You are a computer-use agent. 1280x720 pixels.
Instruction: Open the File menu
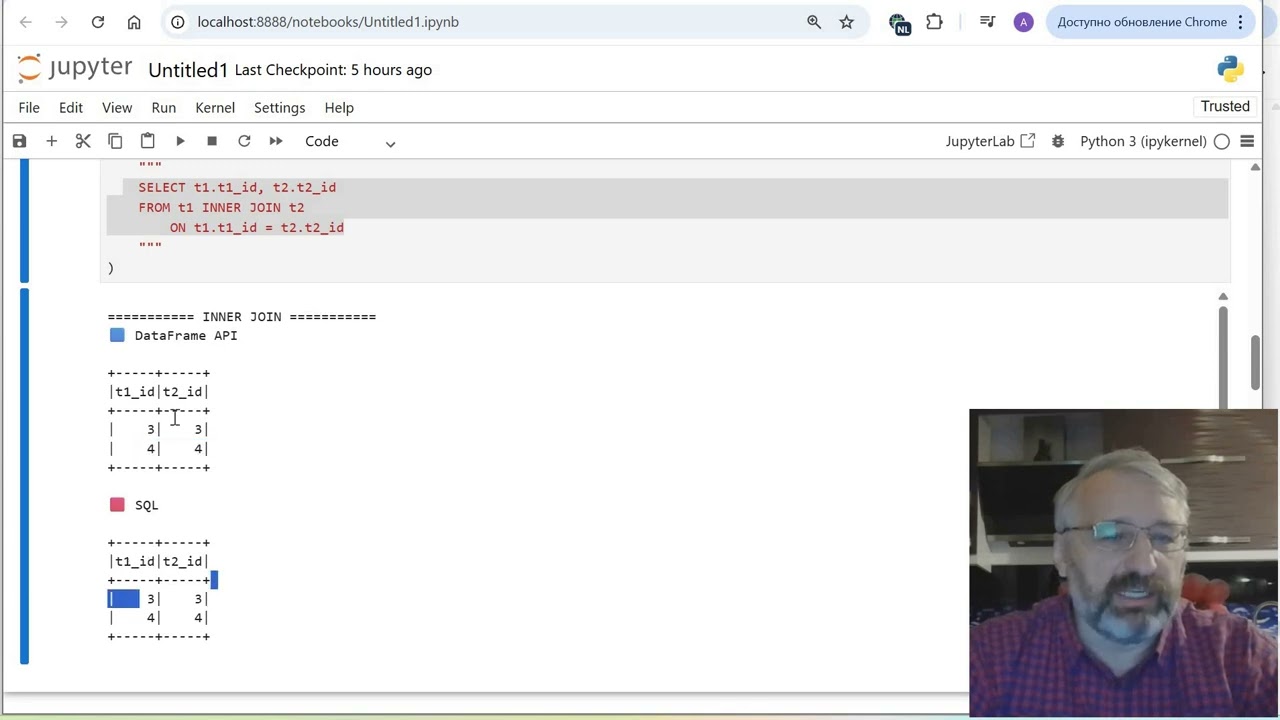pyautogui.click(x=29, y=107)
